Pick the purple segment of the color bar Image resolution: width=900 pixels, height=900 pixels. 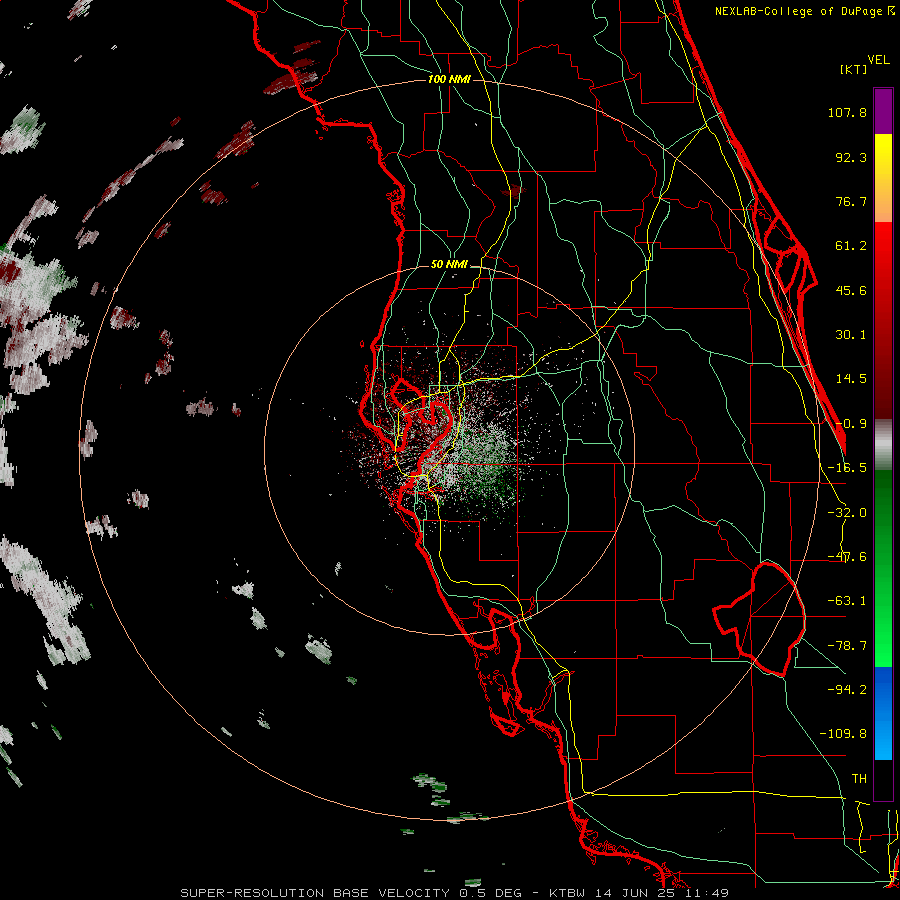pos(883,111)
